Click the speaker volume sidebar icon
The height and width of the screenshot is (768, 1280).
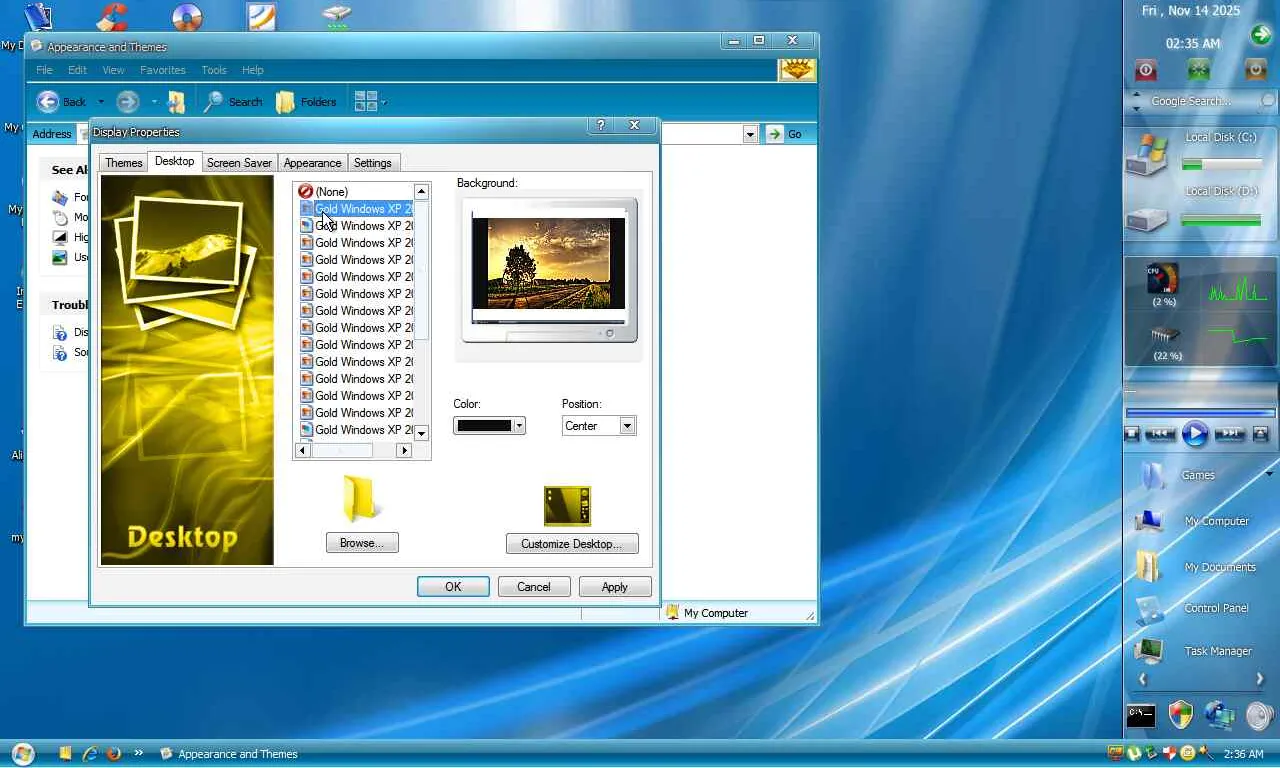click(x=1259, y=715)
